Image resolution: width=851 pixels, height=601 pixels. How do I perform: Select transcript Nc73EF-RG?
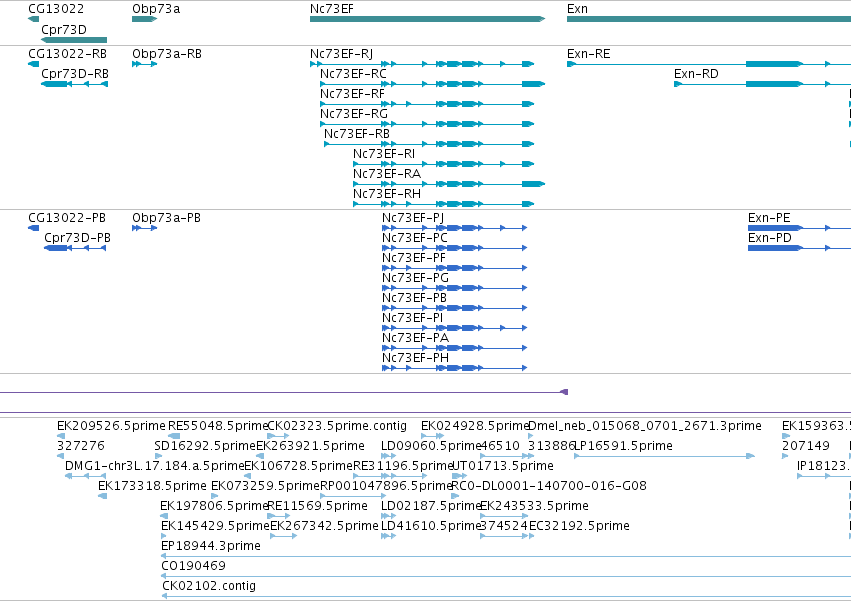click(354, 114)
